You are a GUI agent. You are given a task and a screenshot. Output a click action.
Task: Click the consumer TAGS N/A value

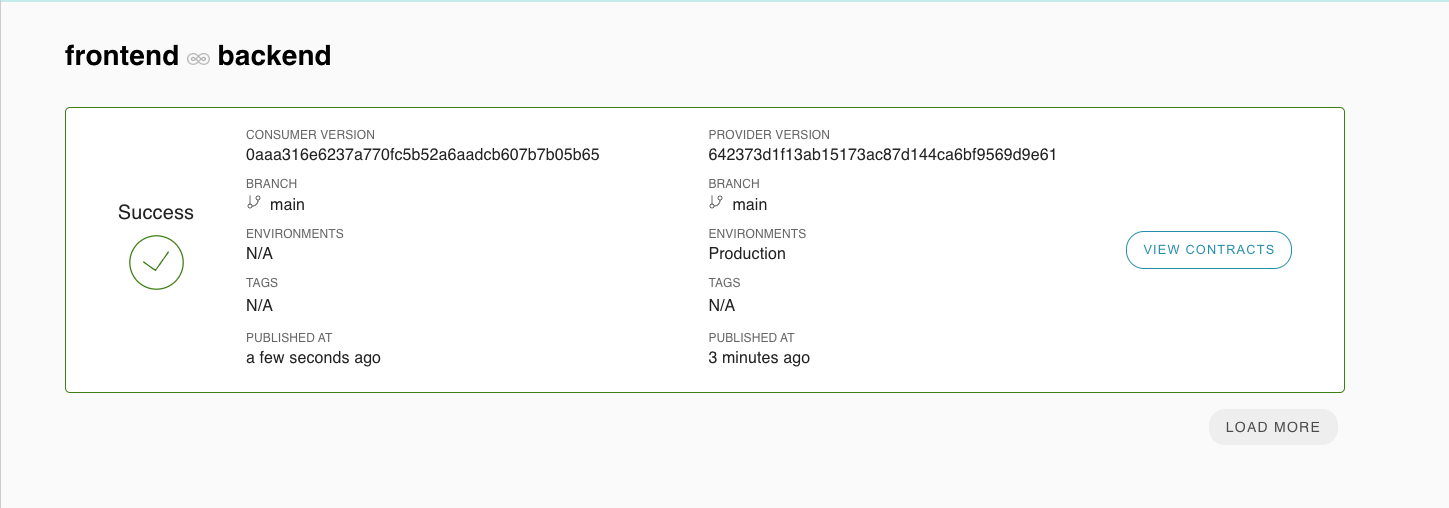(259, 306)
